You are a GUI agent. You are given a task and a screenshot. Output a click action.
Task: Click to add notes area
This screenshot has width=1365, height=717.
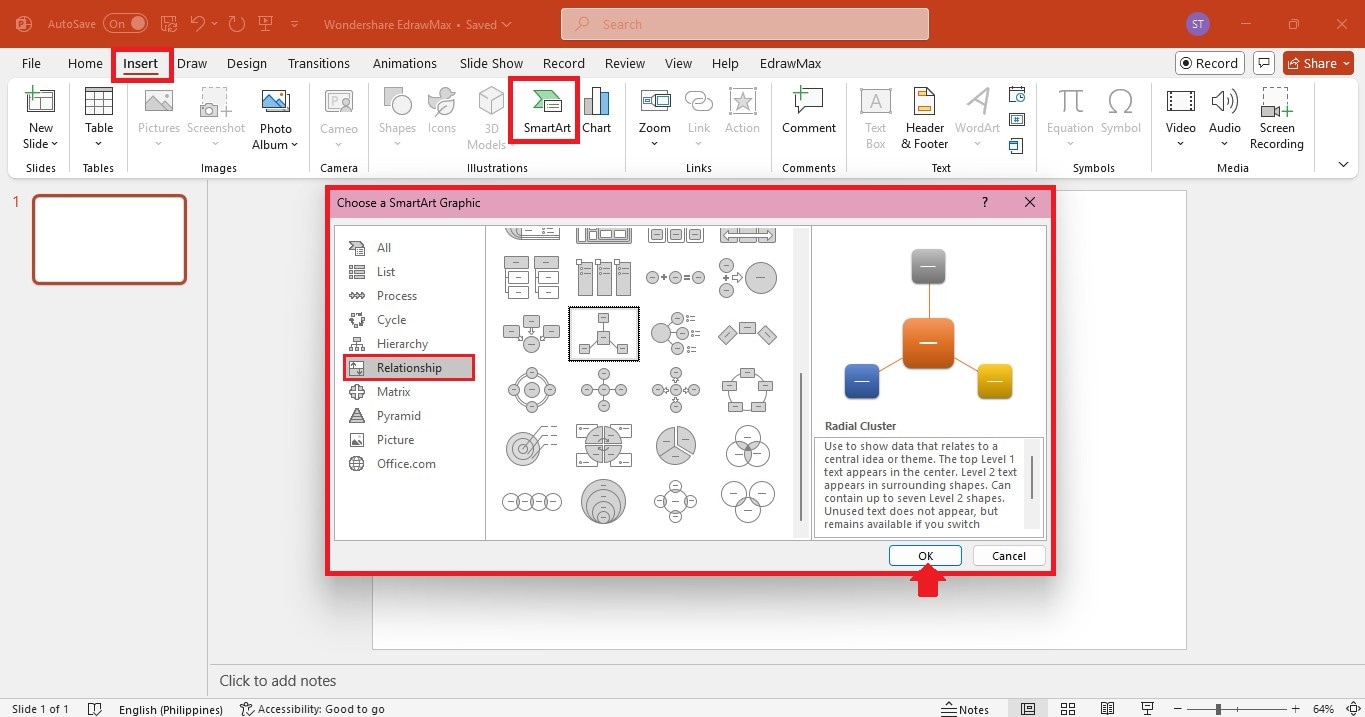coord(278,681)
